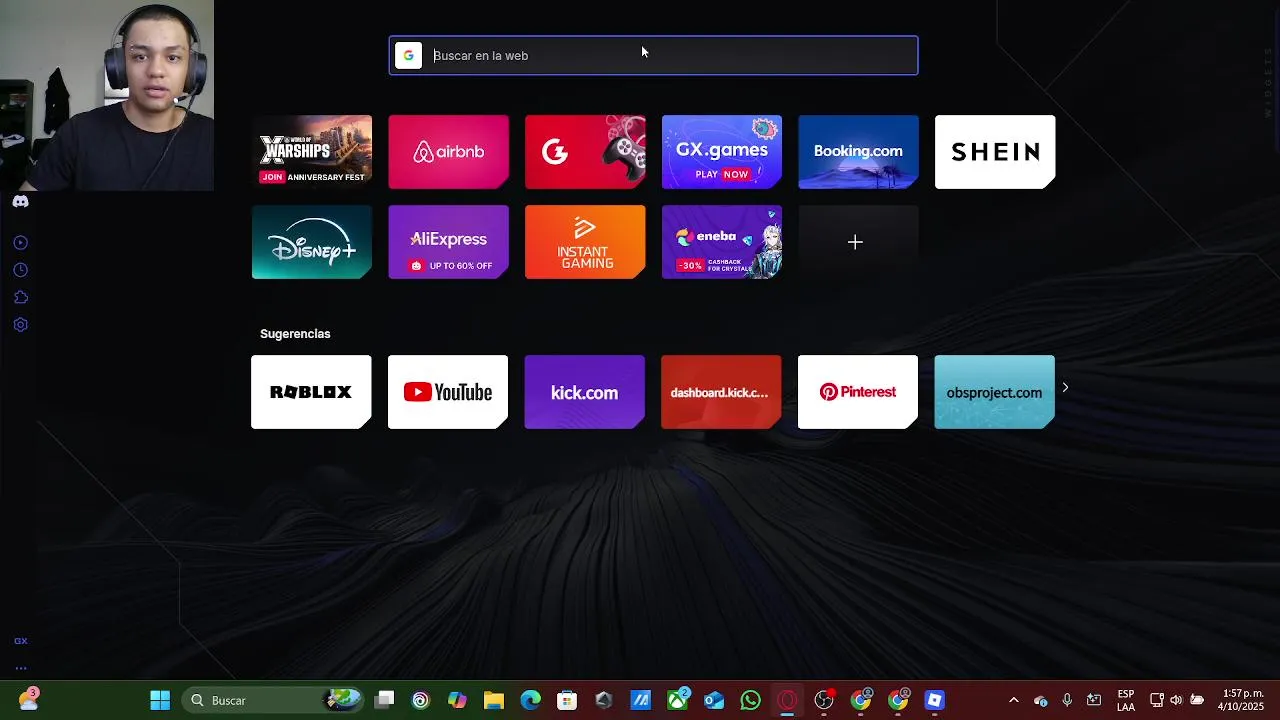
Task: Open the clock showing 1:57 p. m.
Action: (1243, 700)
